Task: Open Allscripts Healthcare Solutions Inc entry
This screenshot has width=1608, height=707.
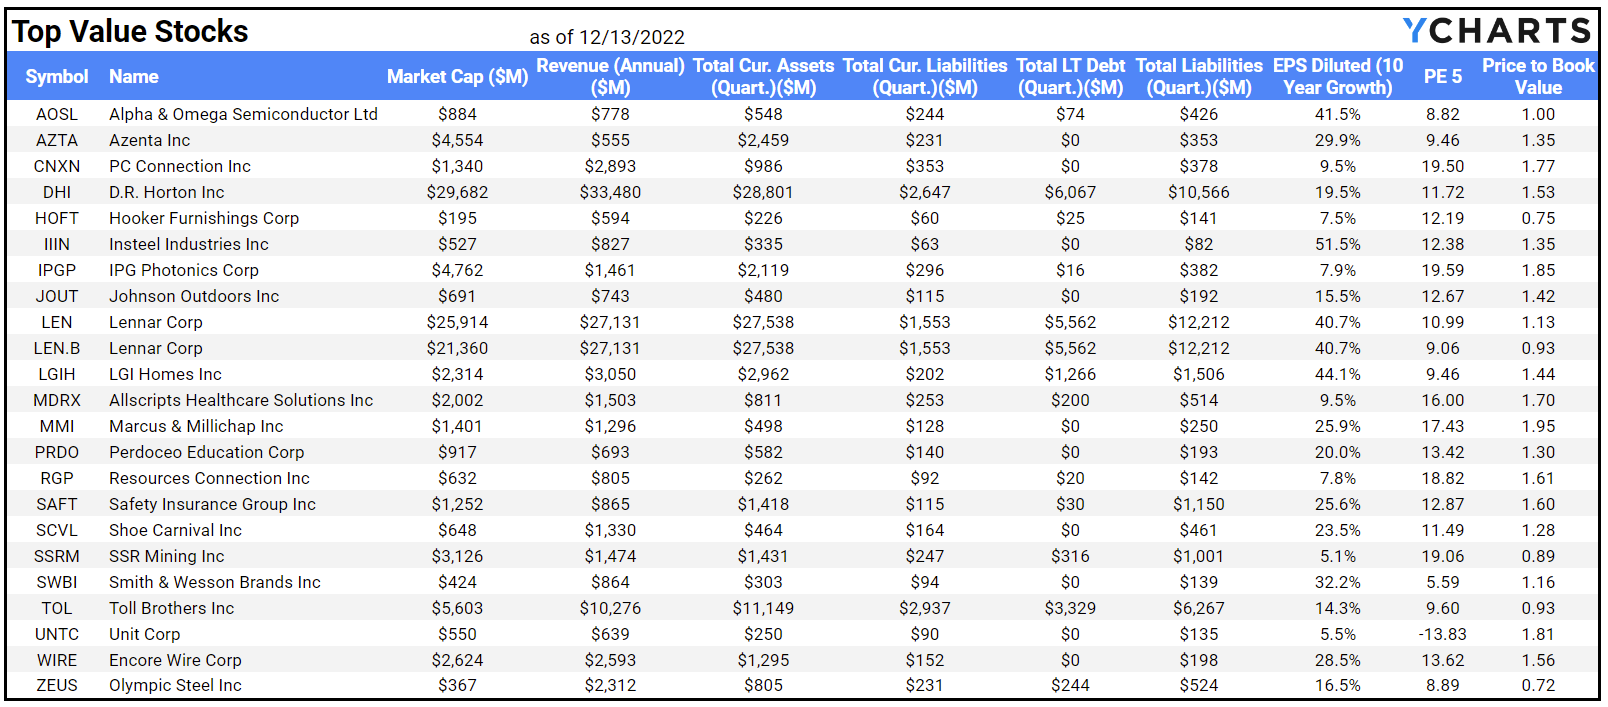Action: 241,400
